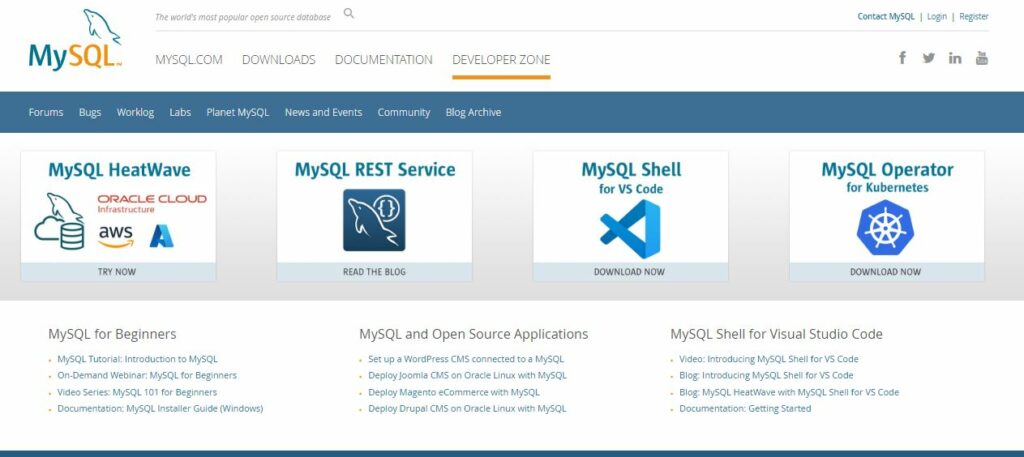Open Video Series: MySQL 101 for Beginners
This screenshot has height=457, width=1024.
pos(137,392)
